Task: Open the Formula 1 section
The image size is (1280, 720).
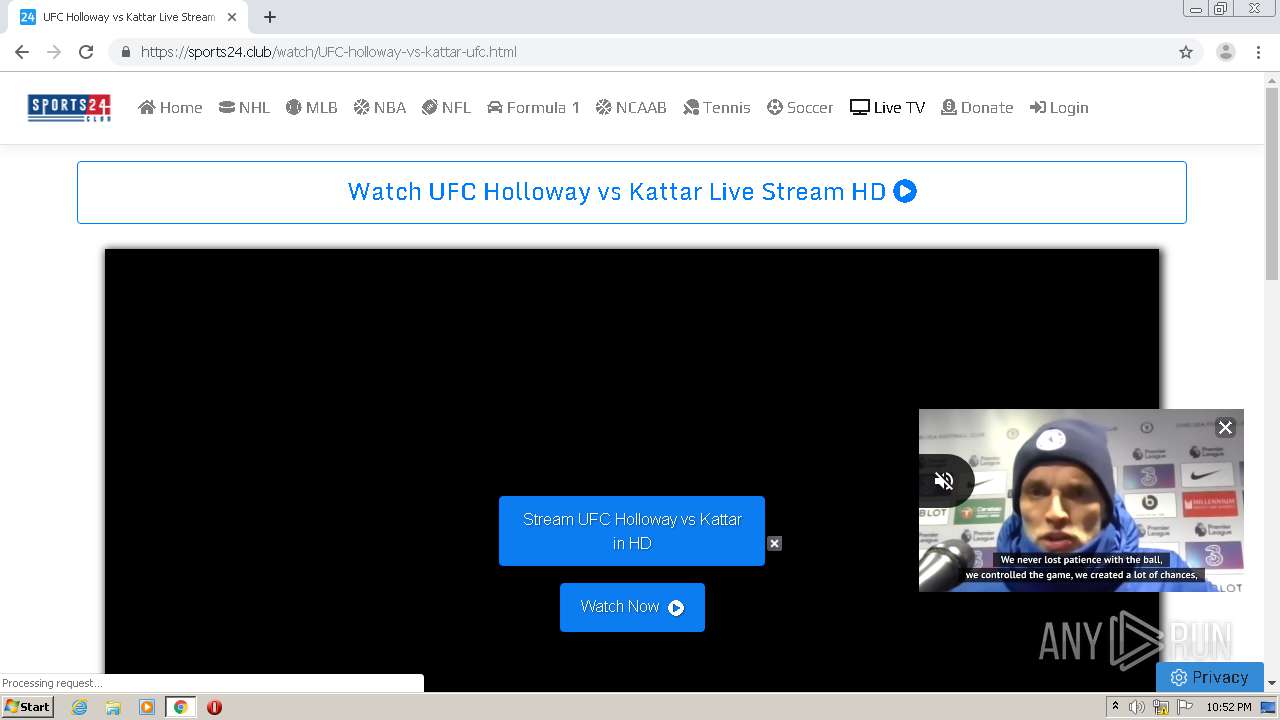Action: click(533, 107)
